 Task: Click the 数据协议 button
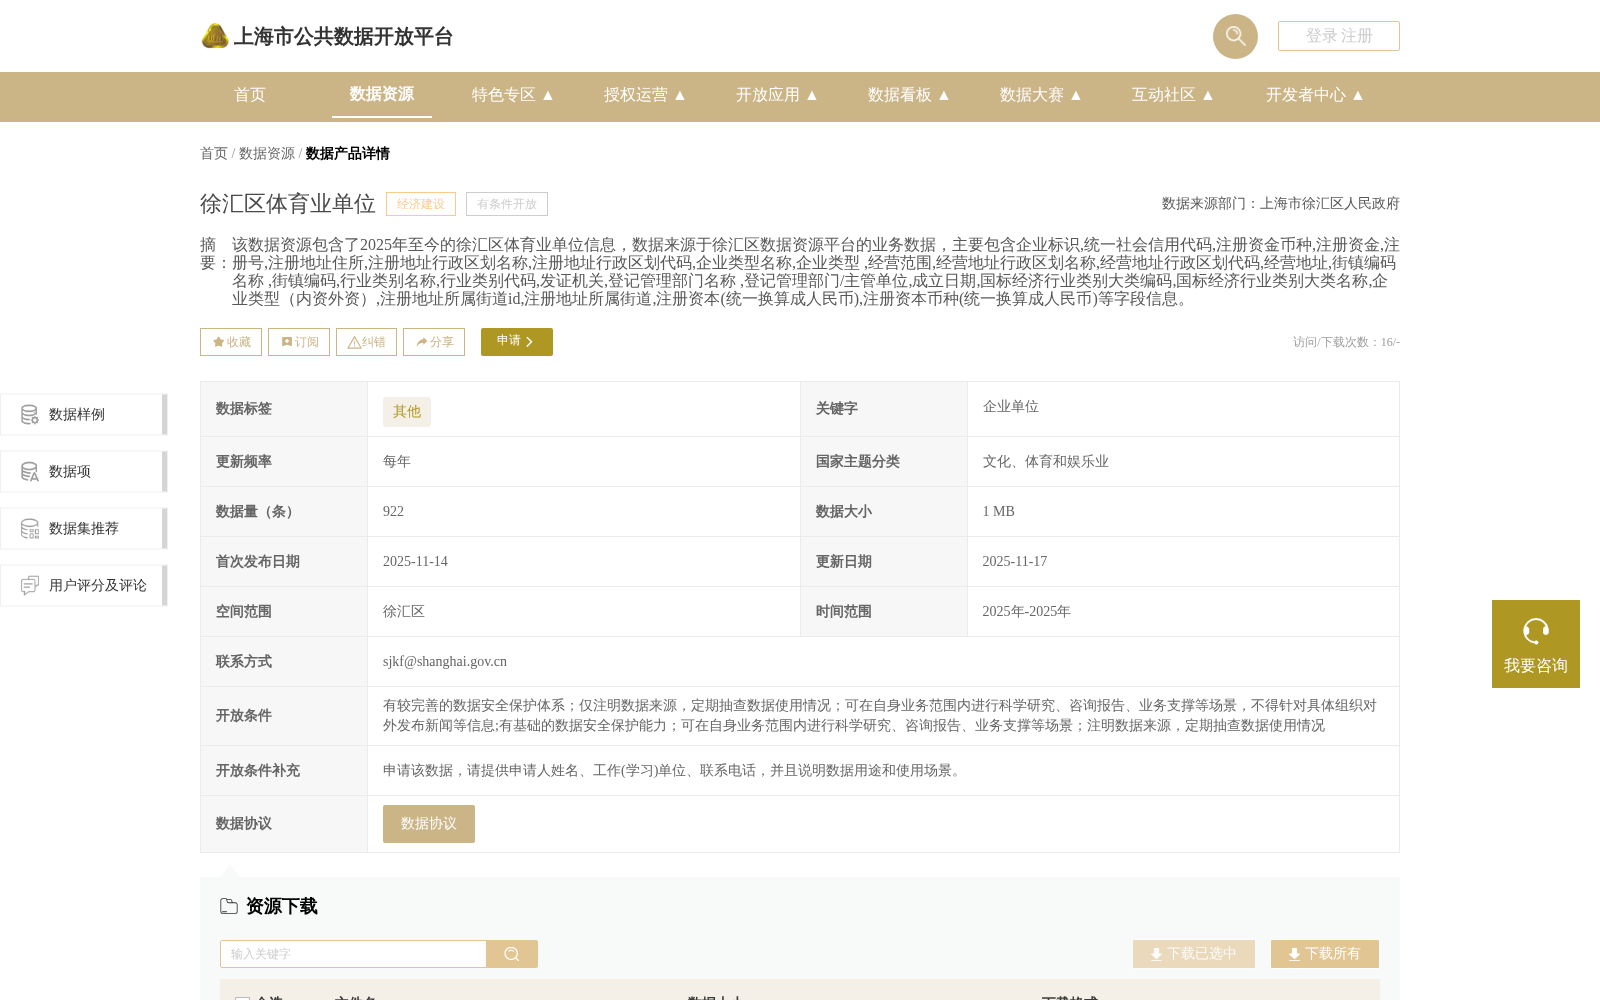(429, 824)
